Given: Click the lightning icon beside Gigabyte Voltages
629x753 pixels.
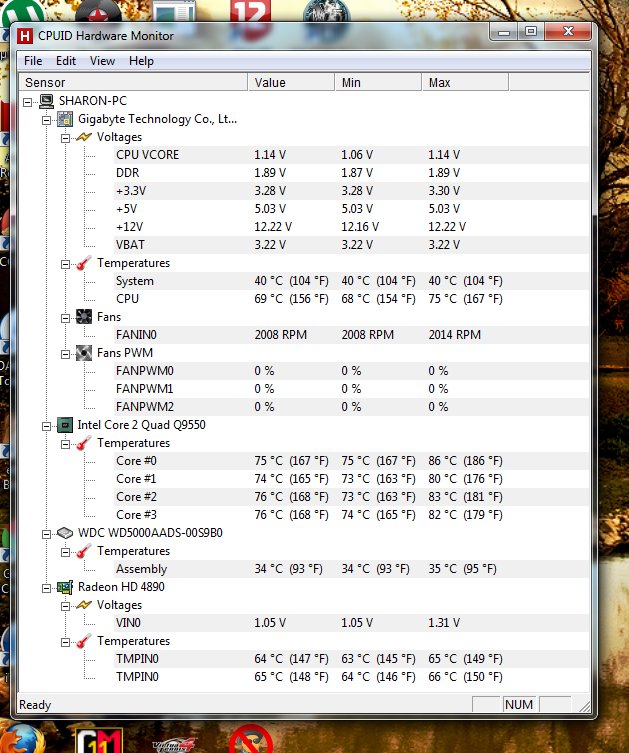Looking at the screenshot, I should coord(84,137).
